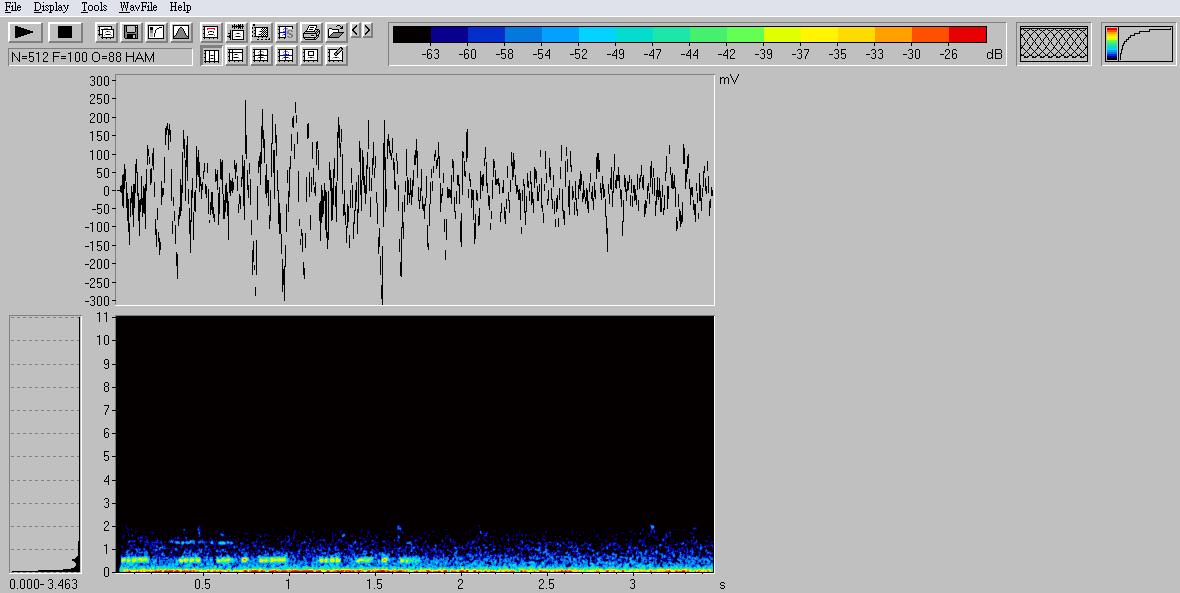This screenshot has width=1180, height=593.
Task: Click the open folder icon
Action: pos(336,33)
